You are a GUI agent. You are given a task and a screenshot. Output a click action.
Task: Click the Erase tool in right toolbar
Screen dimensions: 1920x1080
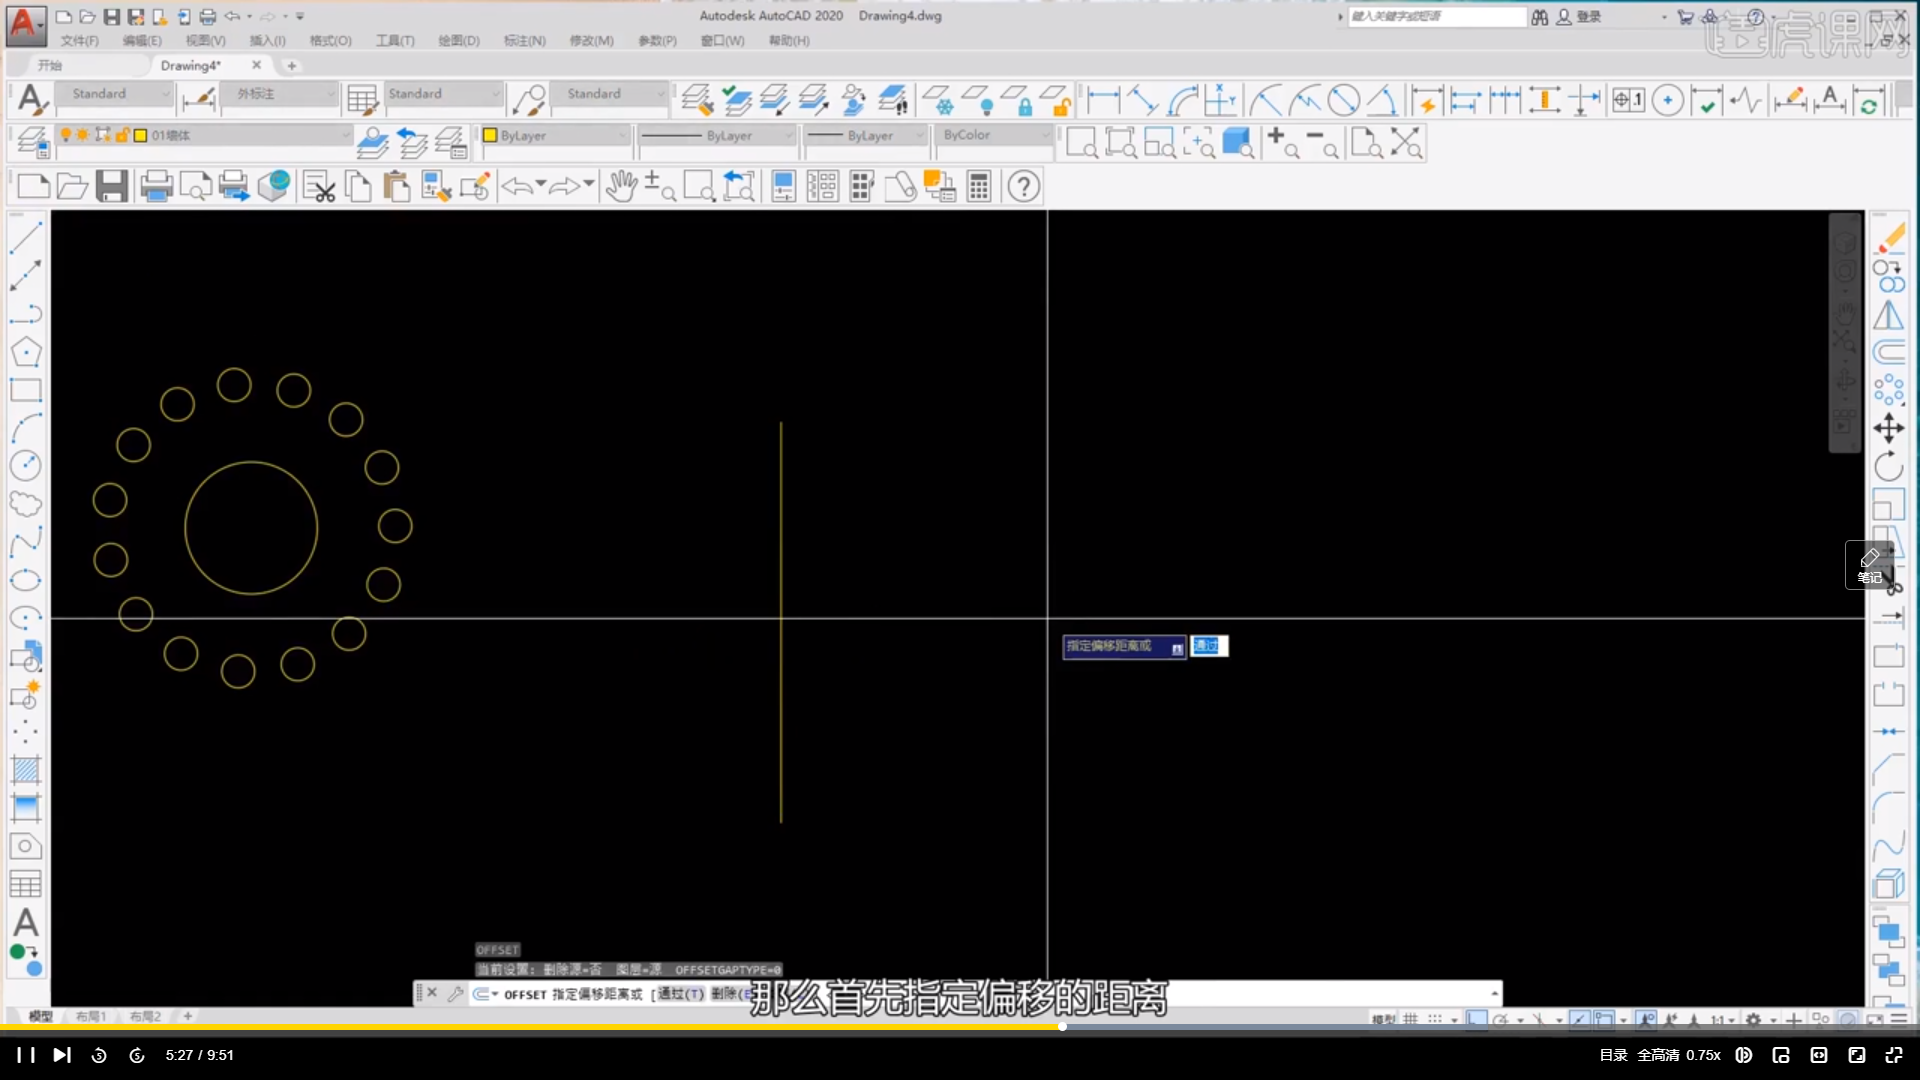[x=1889, y=239]
